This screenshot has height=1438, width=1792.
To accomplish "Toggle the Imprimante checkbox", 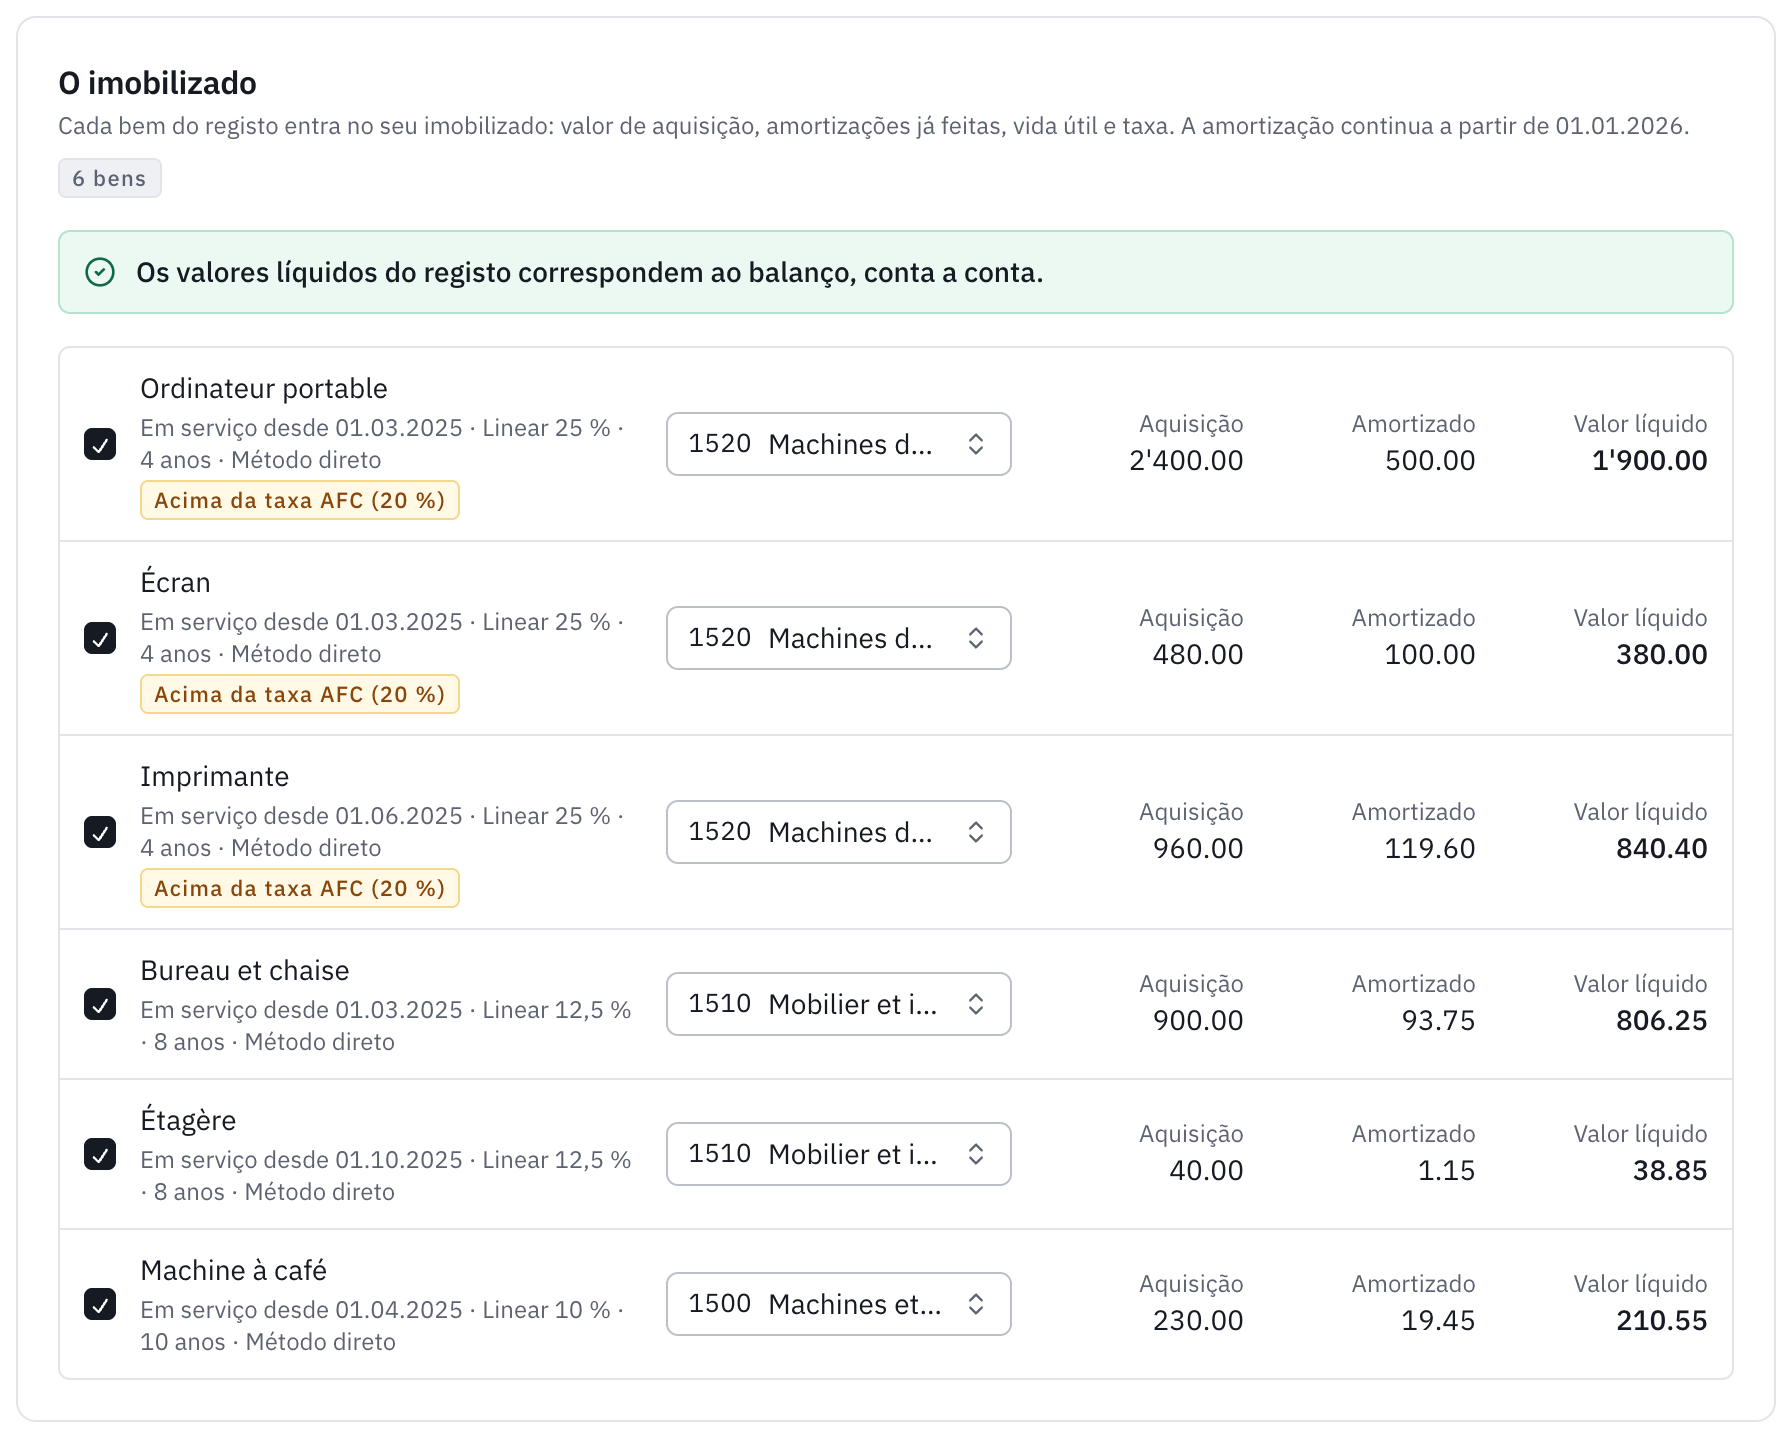I will 100,832.
